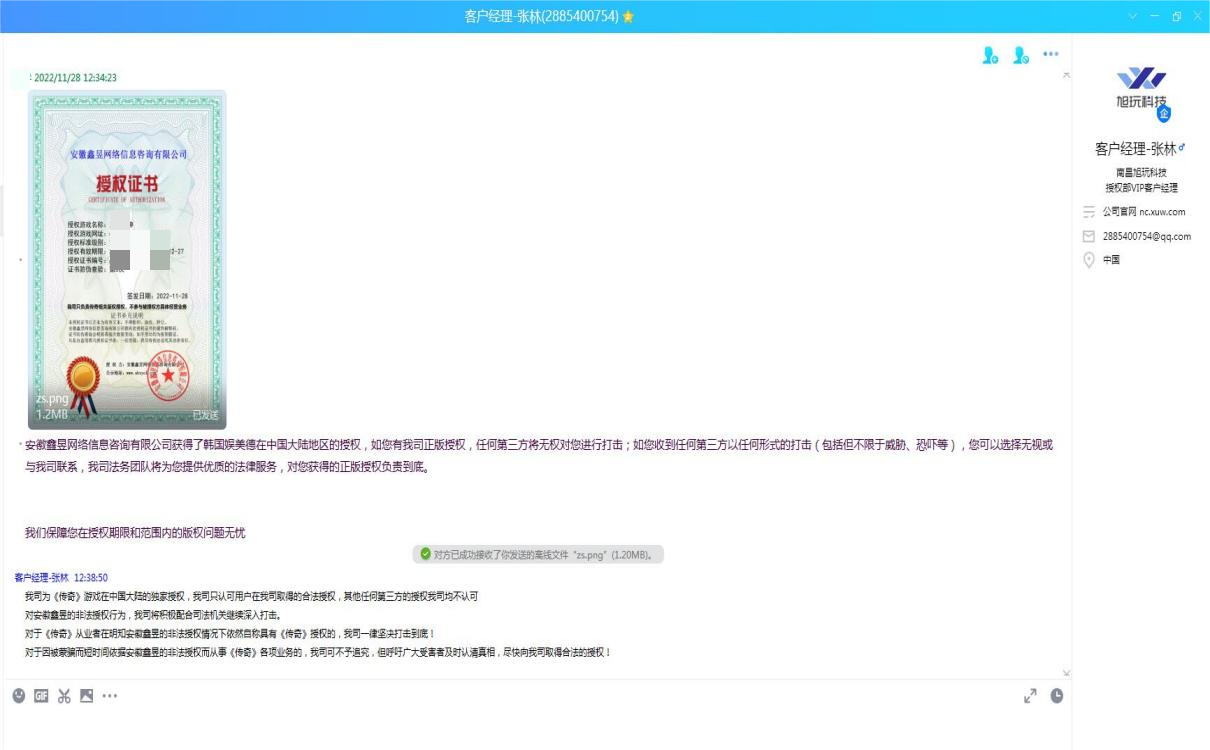This screenshot has width=1210, height=750.
Task: Click the male gender symbol by 张林
Action: tap(1182, 148)
